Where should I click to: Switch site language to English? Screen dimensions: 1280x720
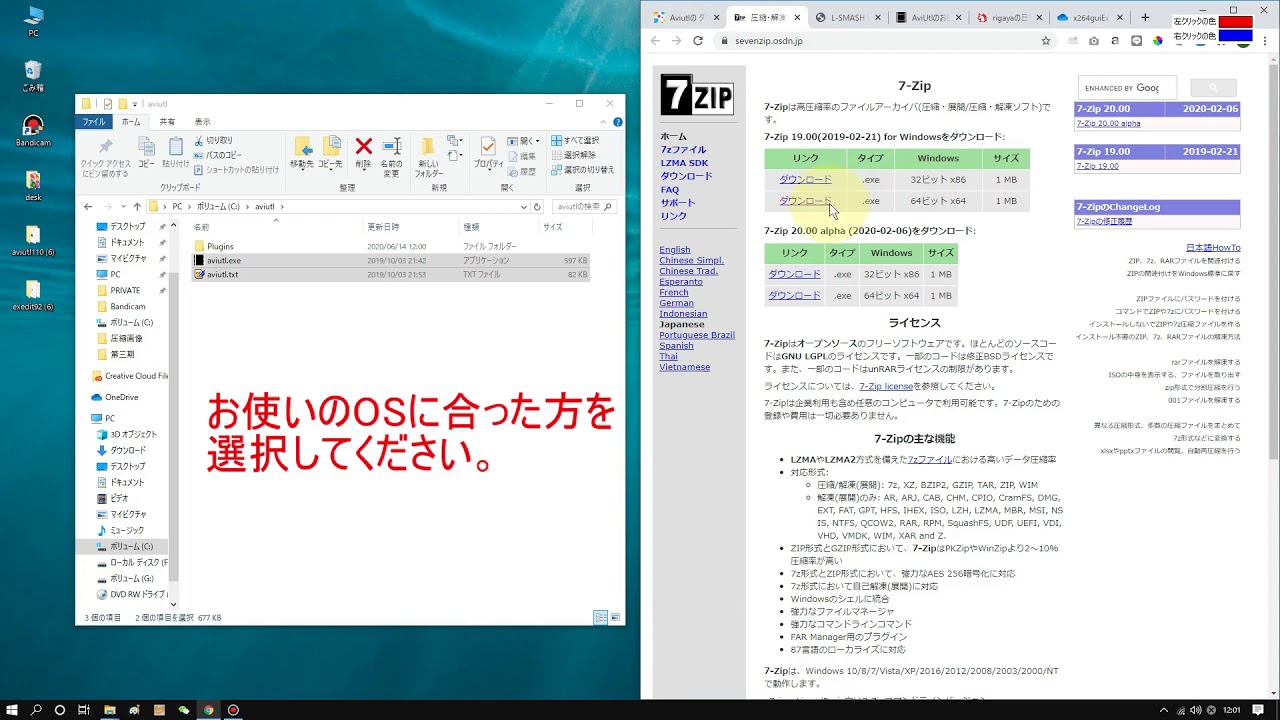tap(675, 250)
